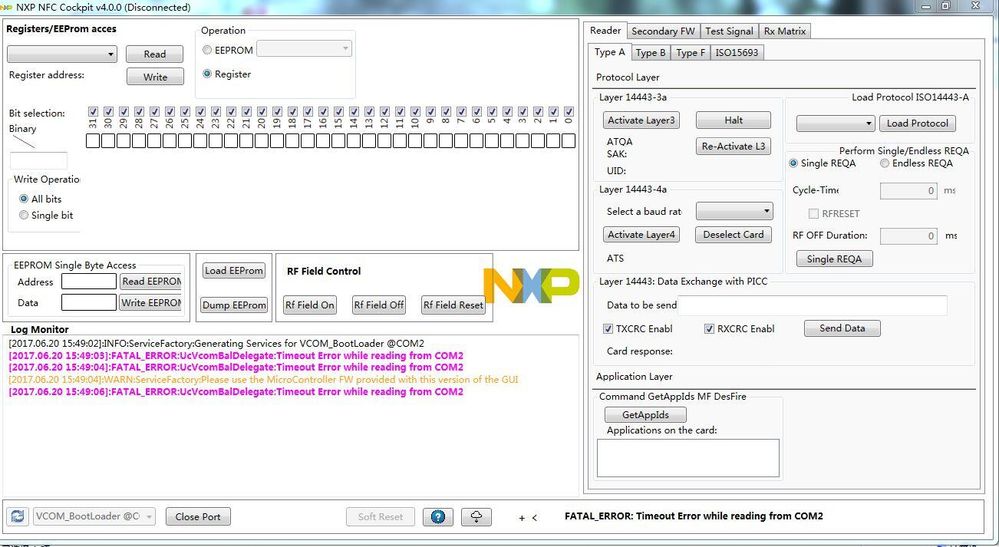The image size is (999, 547).
Task: Open the VCOM_BootLoader port dropdown
Action: point(94,516)
